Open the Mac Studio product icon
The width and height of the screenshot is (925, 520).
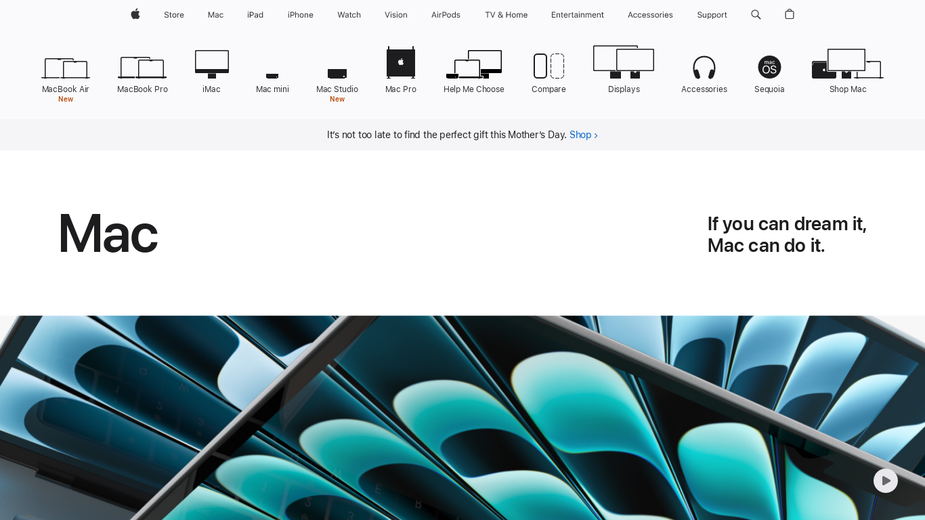[x=337, y=74]
